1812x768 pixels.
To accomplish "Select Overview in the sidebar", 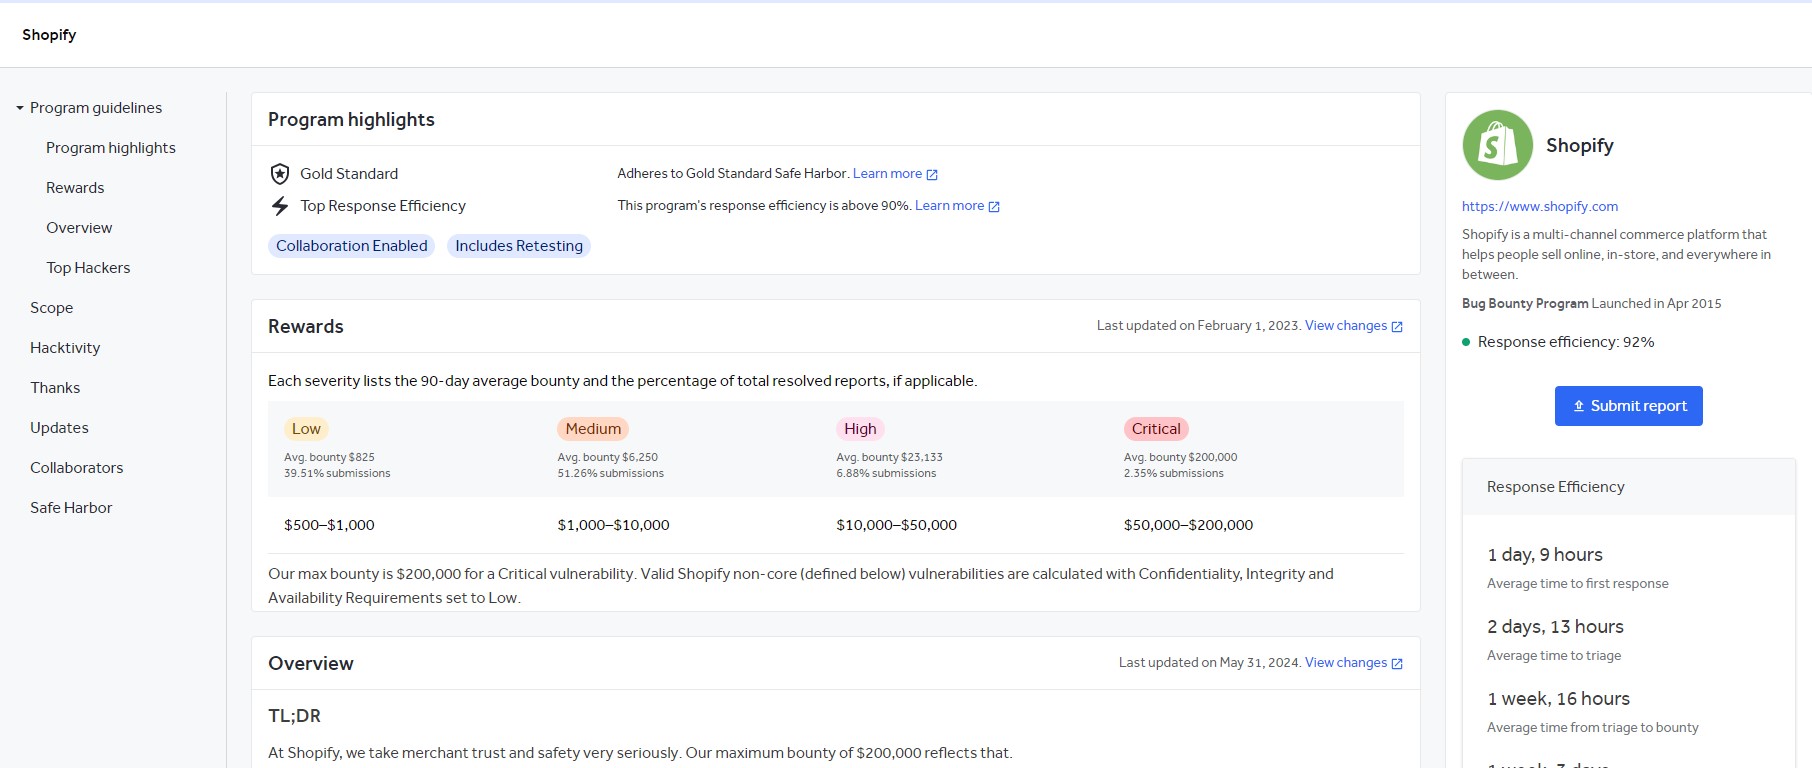I will coord(79,228).
